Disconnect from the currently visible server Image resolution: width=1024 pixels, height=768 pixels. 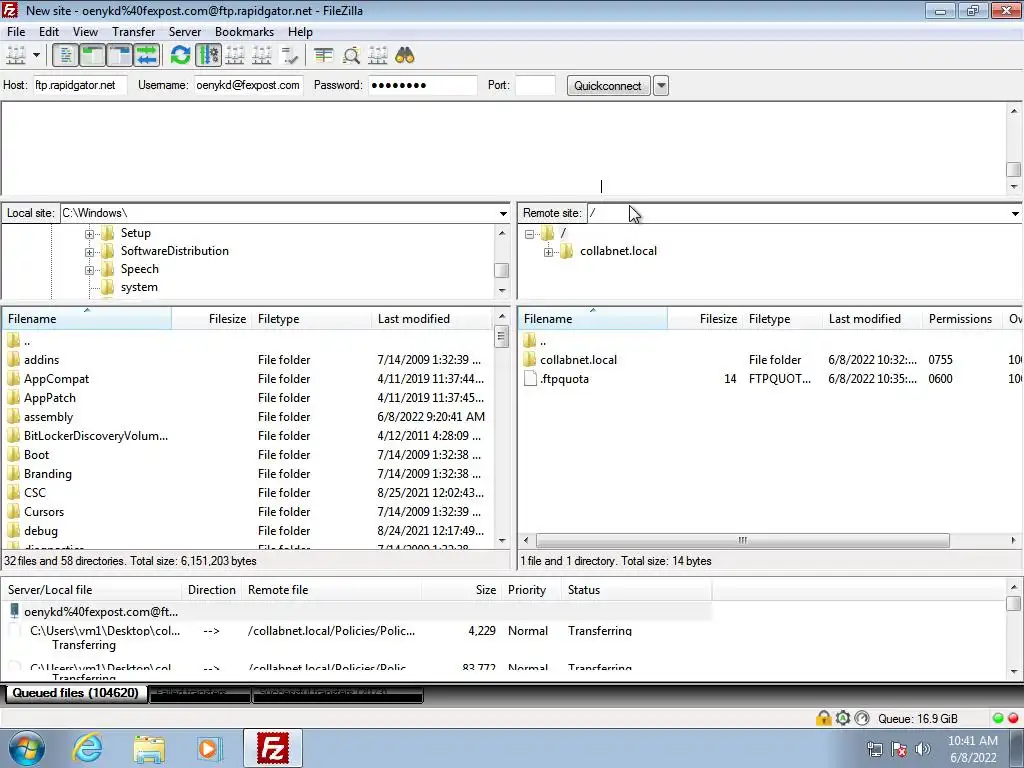(x=262, y=56)
